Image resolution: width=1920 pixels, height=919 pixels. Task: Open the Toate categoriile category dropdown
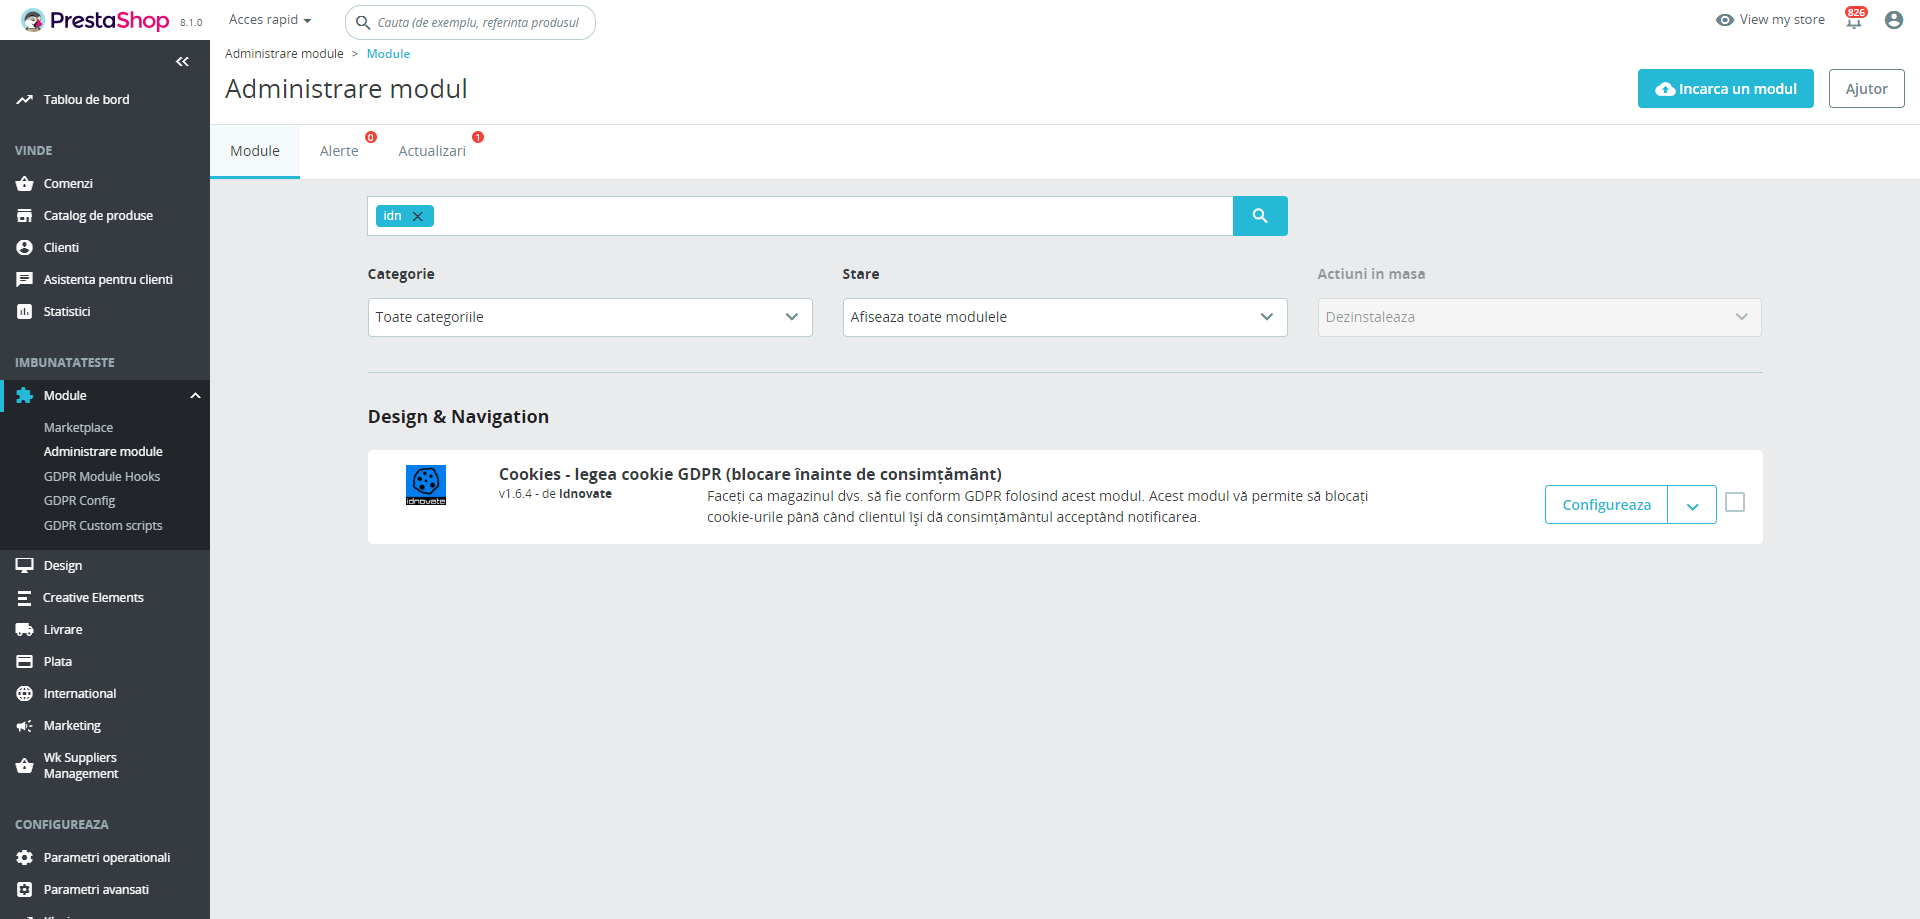590,317
